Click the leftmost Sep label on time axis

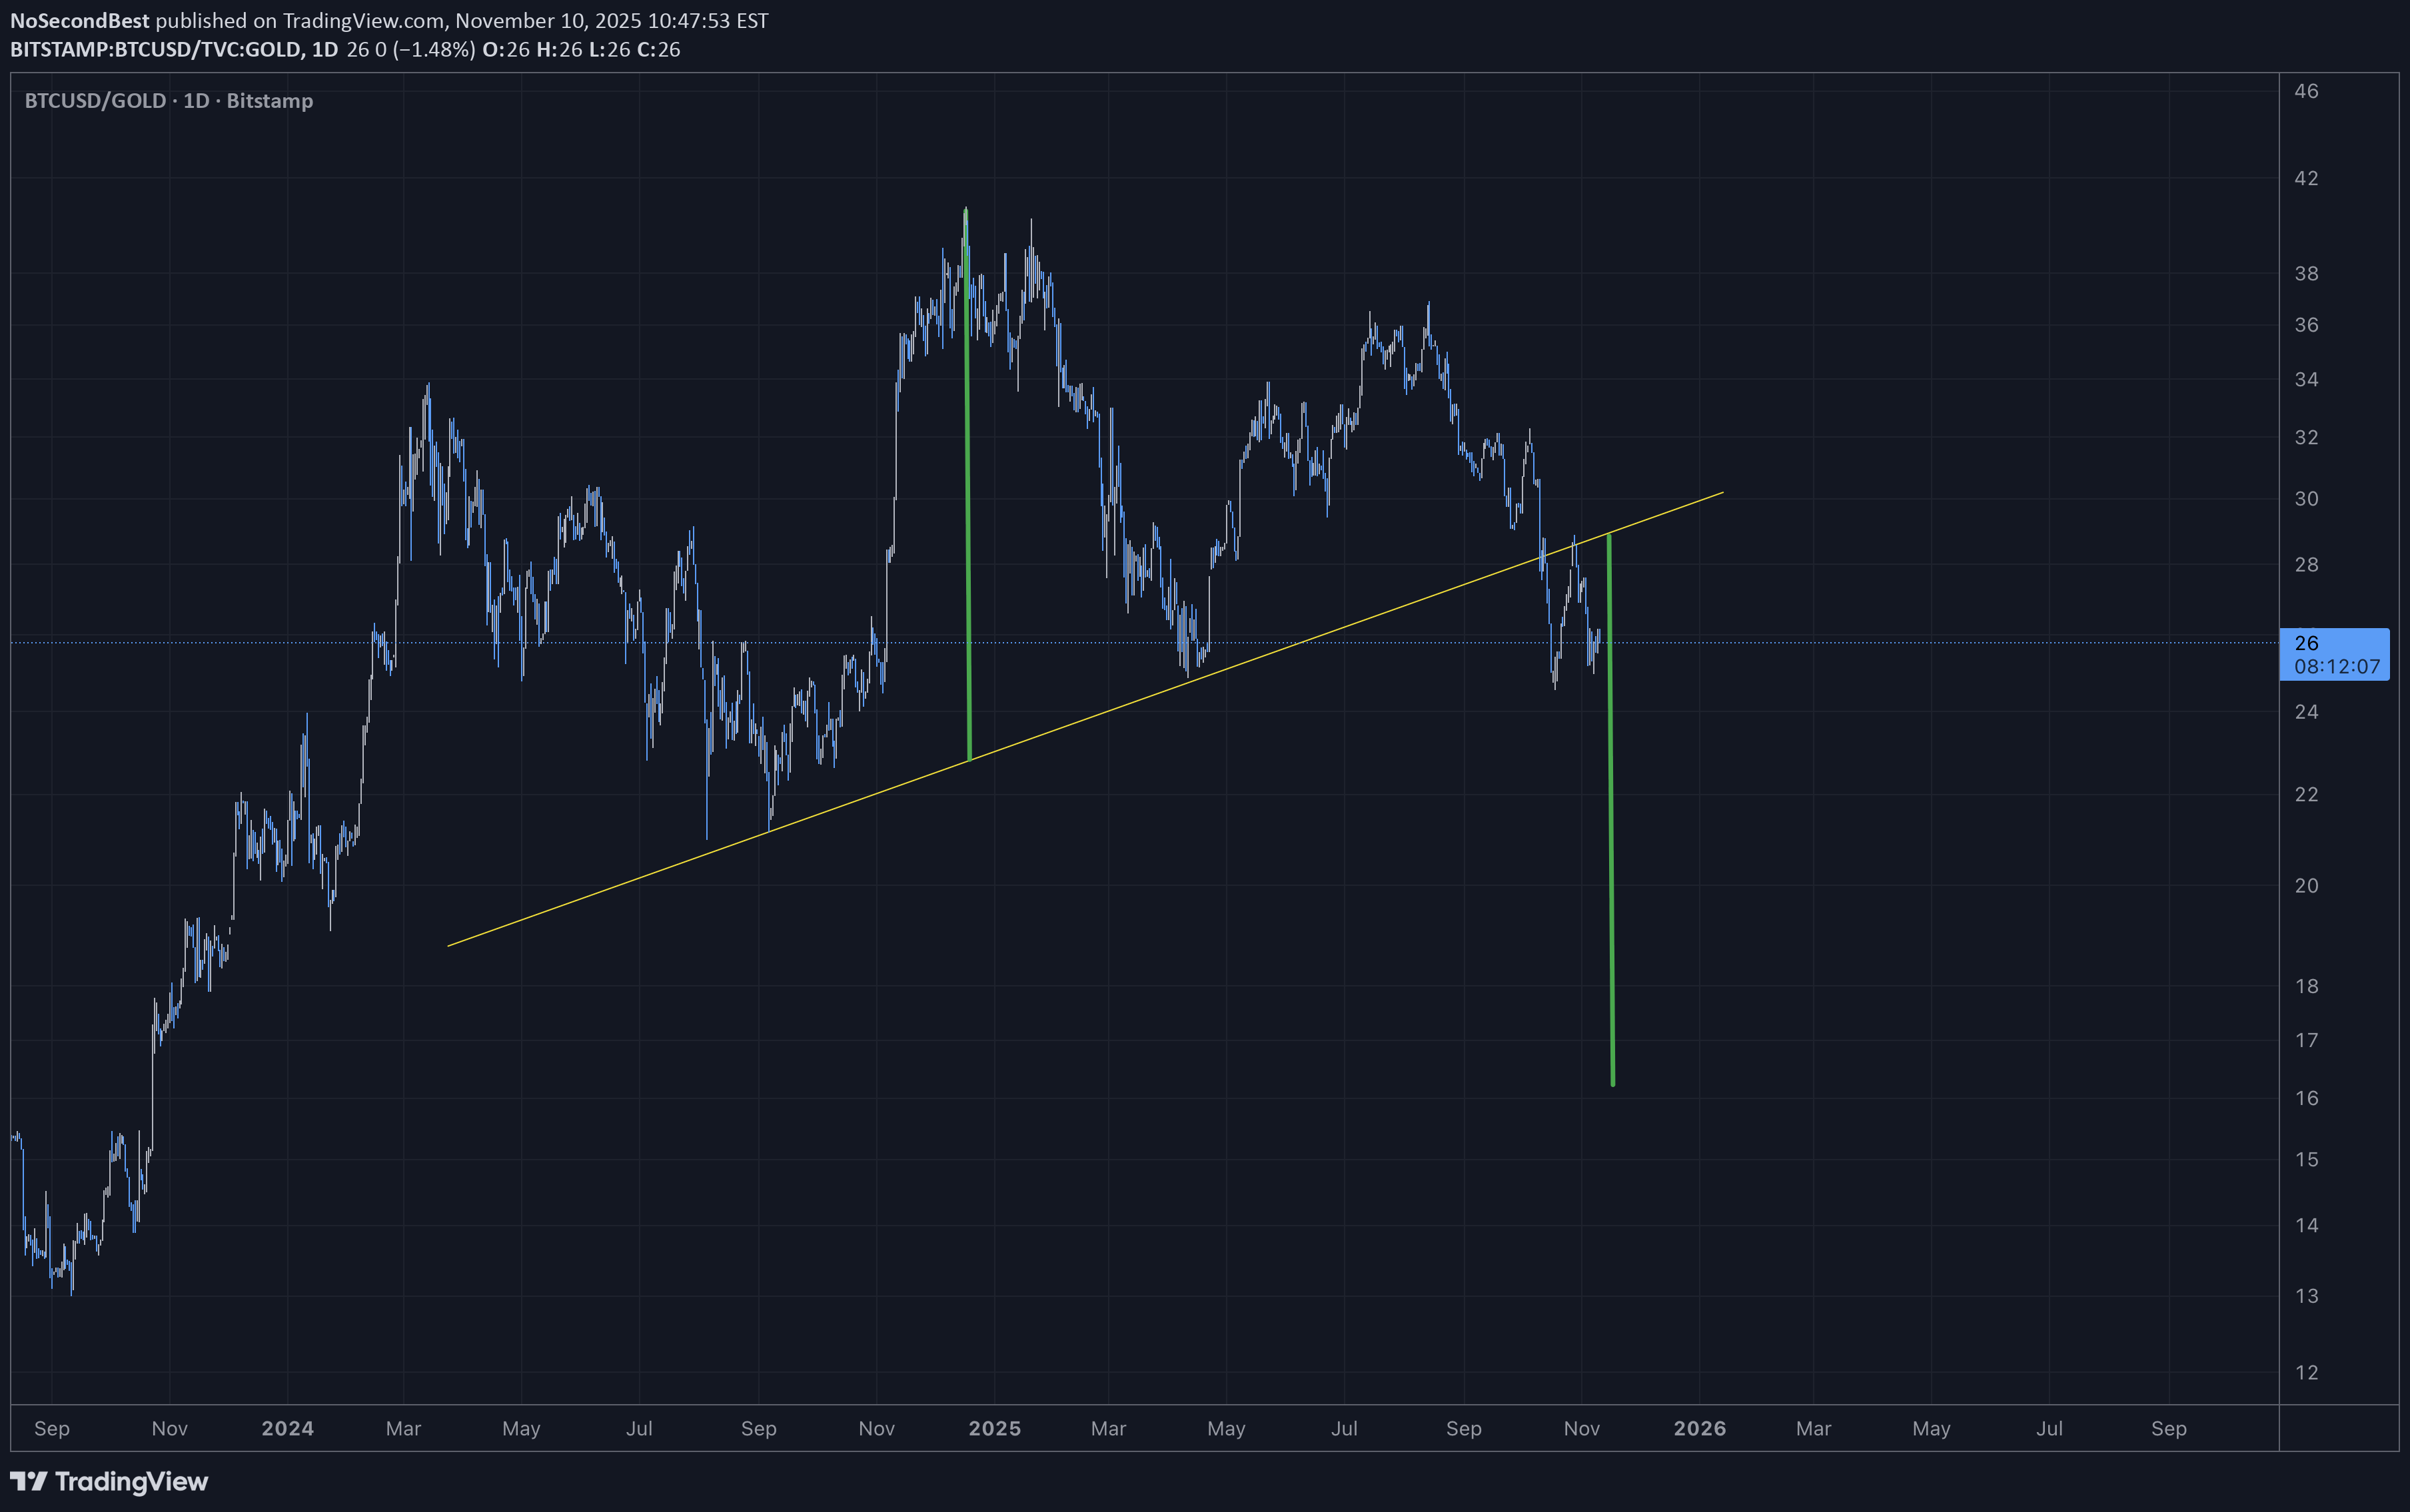point(52,1428)
